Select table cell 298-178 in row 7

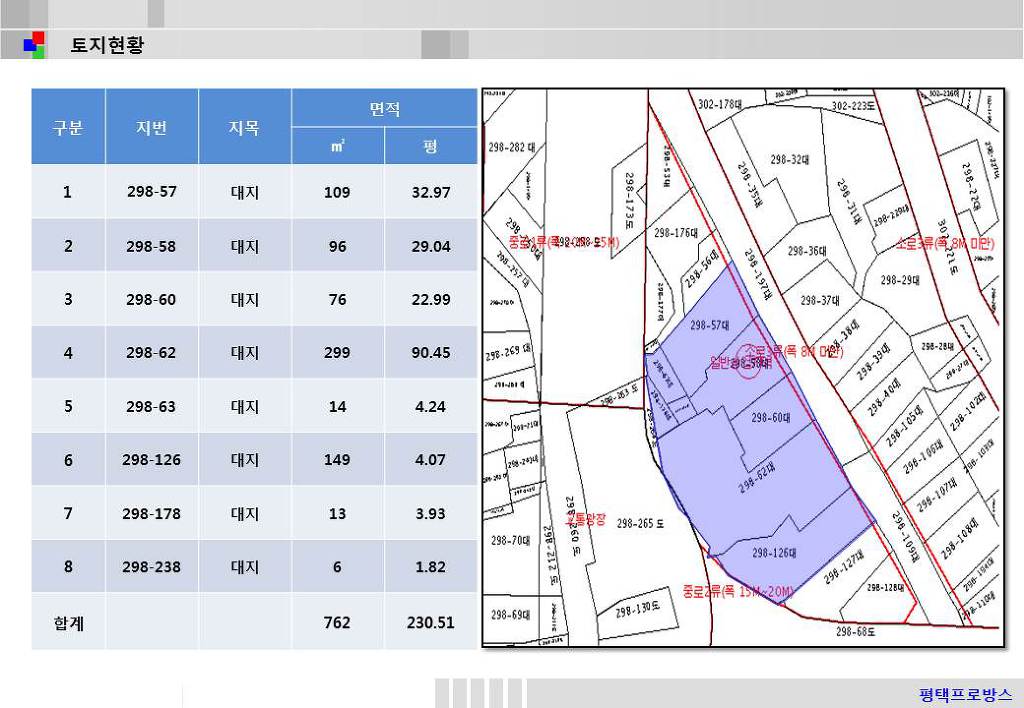click(x=152, y=513)
